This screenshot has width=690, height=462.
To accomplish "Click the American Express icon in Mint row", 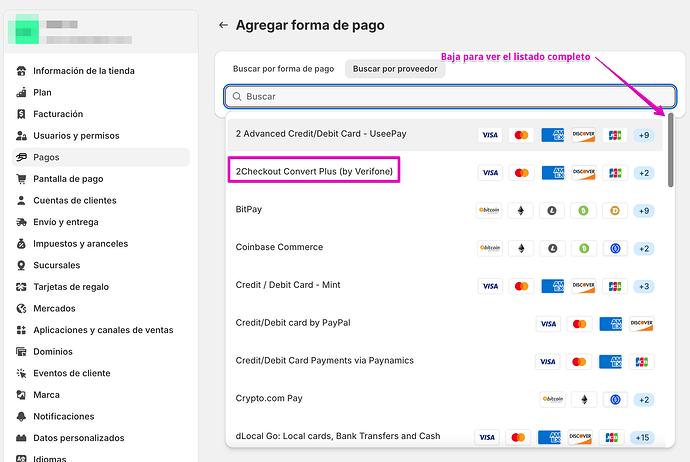I will pos(553,286).
